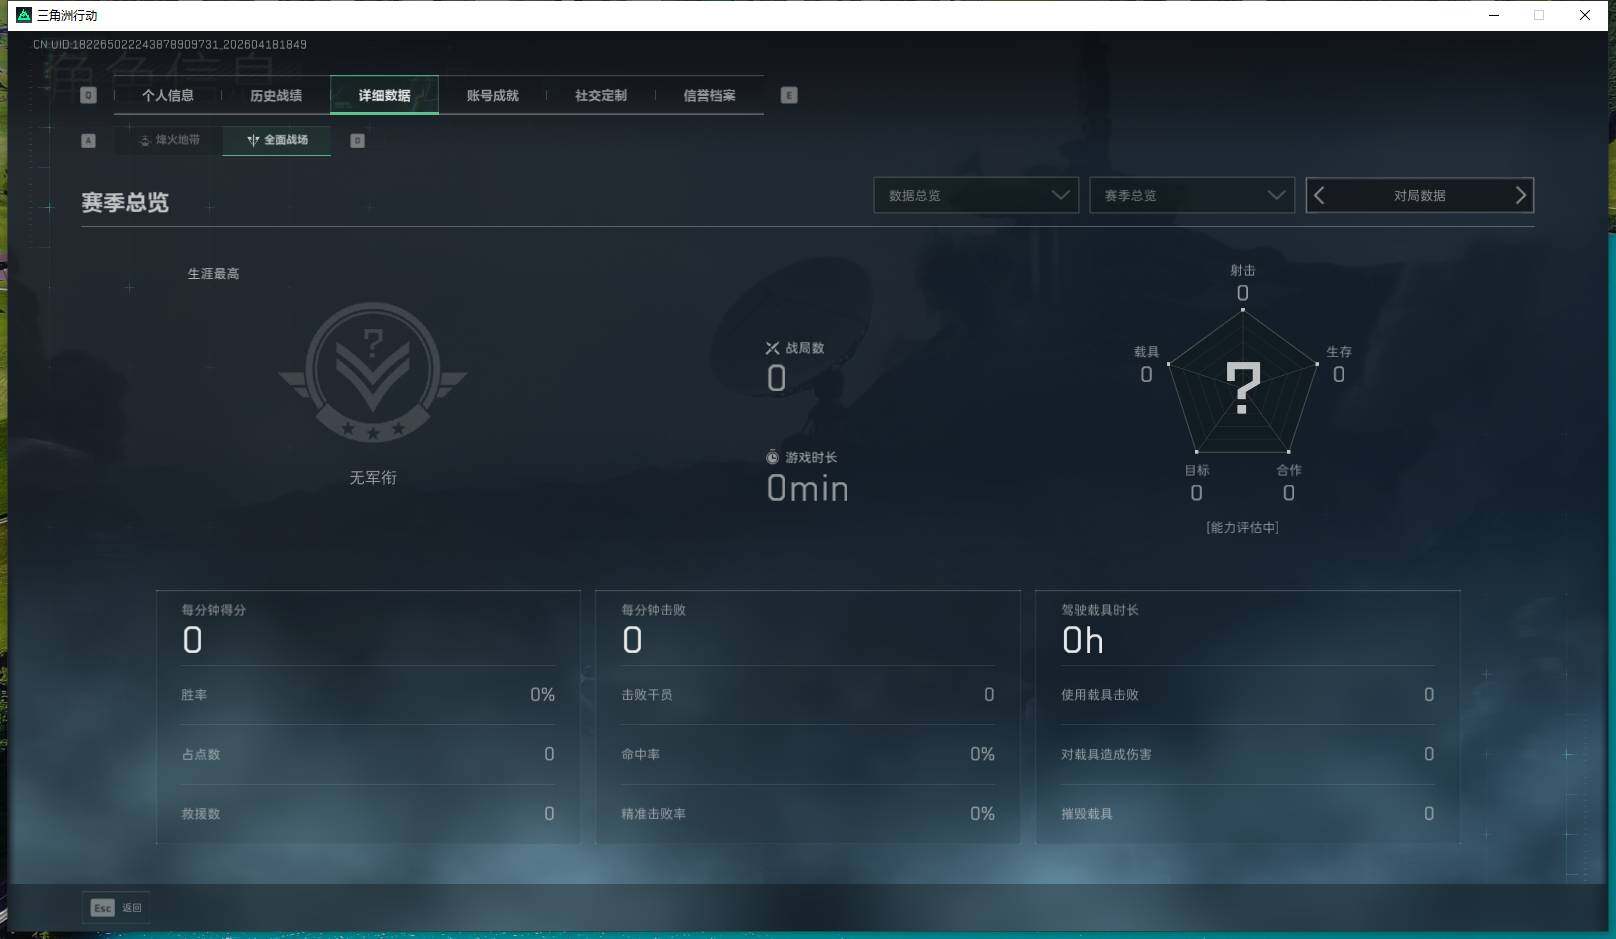Click the 使用载具击败 stat row

click(1248, 695)
